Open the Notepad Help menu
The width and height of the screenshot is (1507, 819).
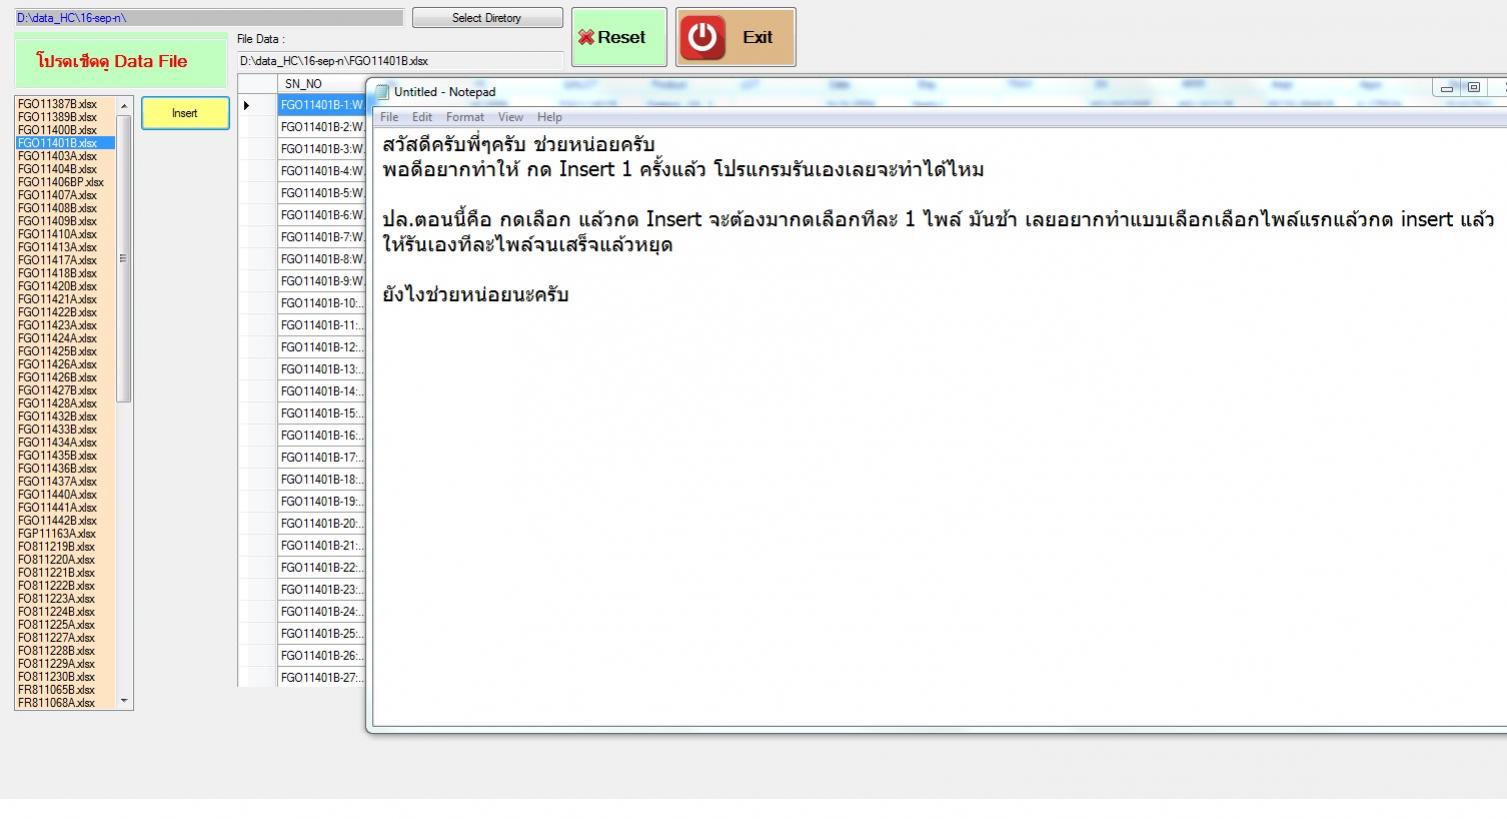click(x=549, y=117)
